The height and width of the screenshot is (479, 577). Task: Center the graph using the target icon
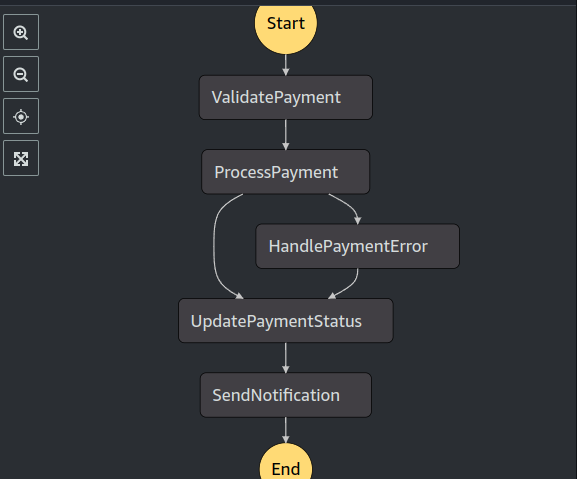coord(21,116)
